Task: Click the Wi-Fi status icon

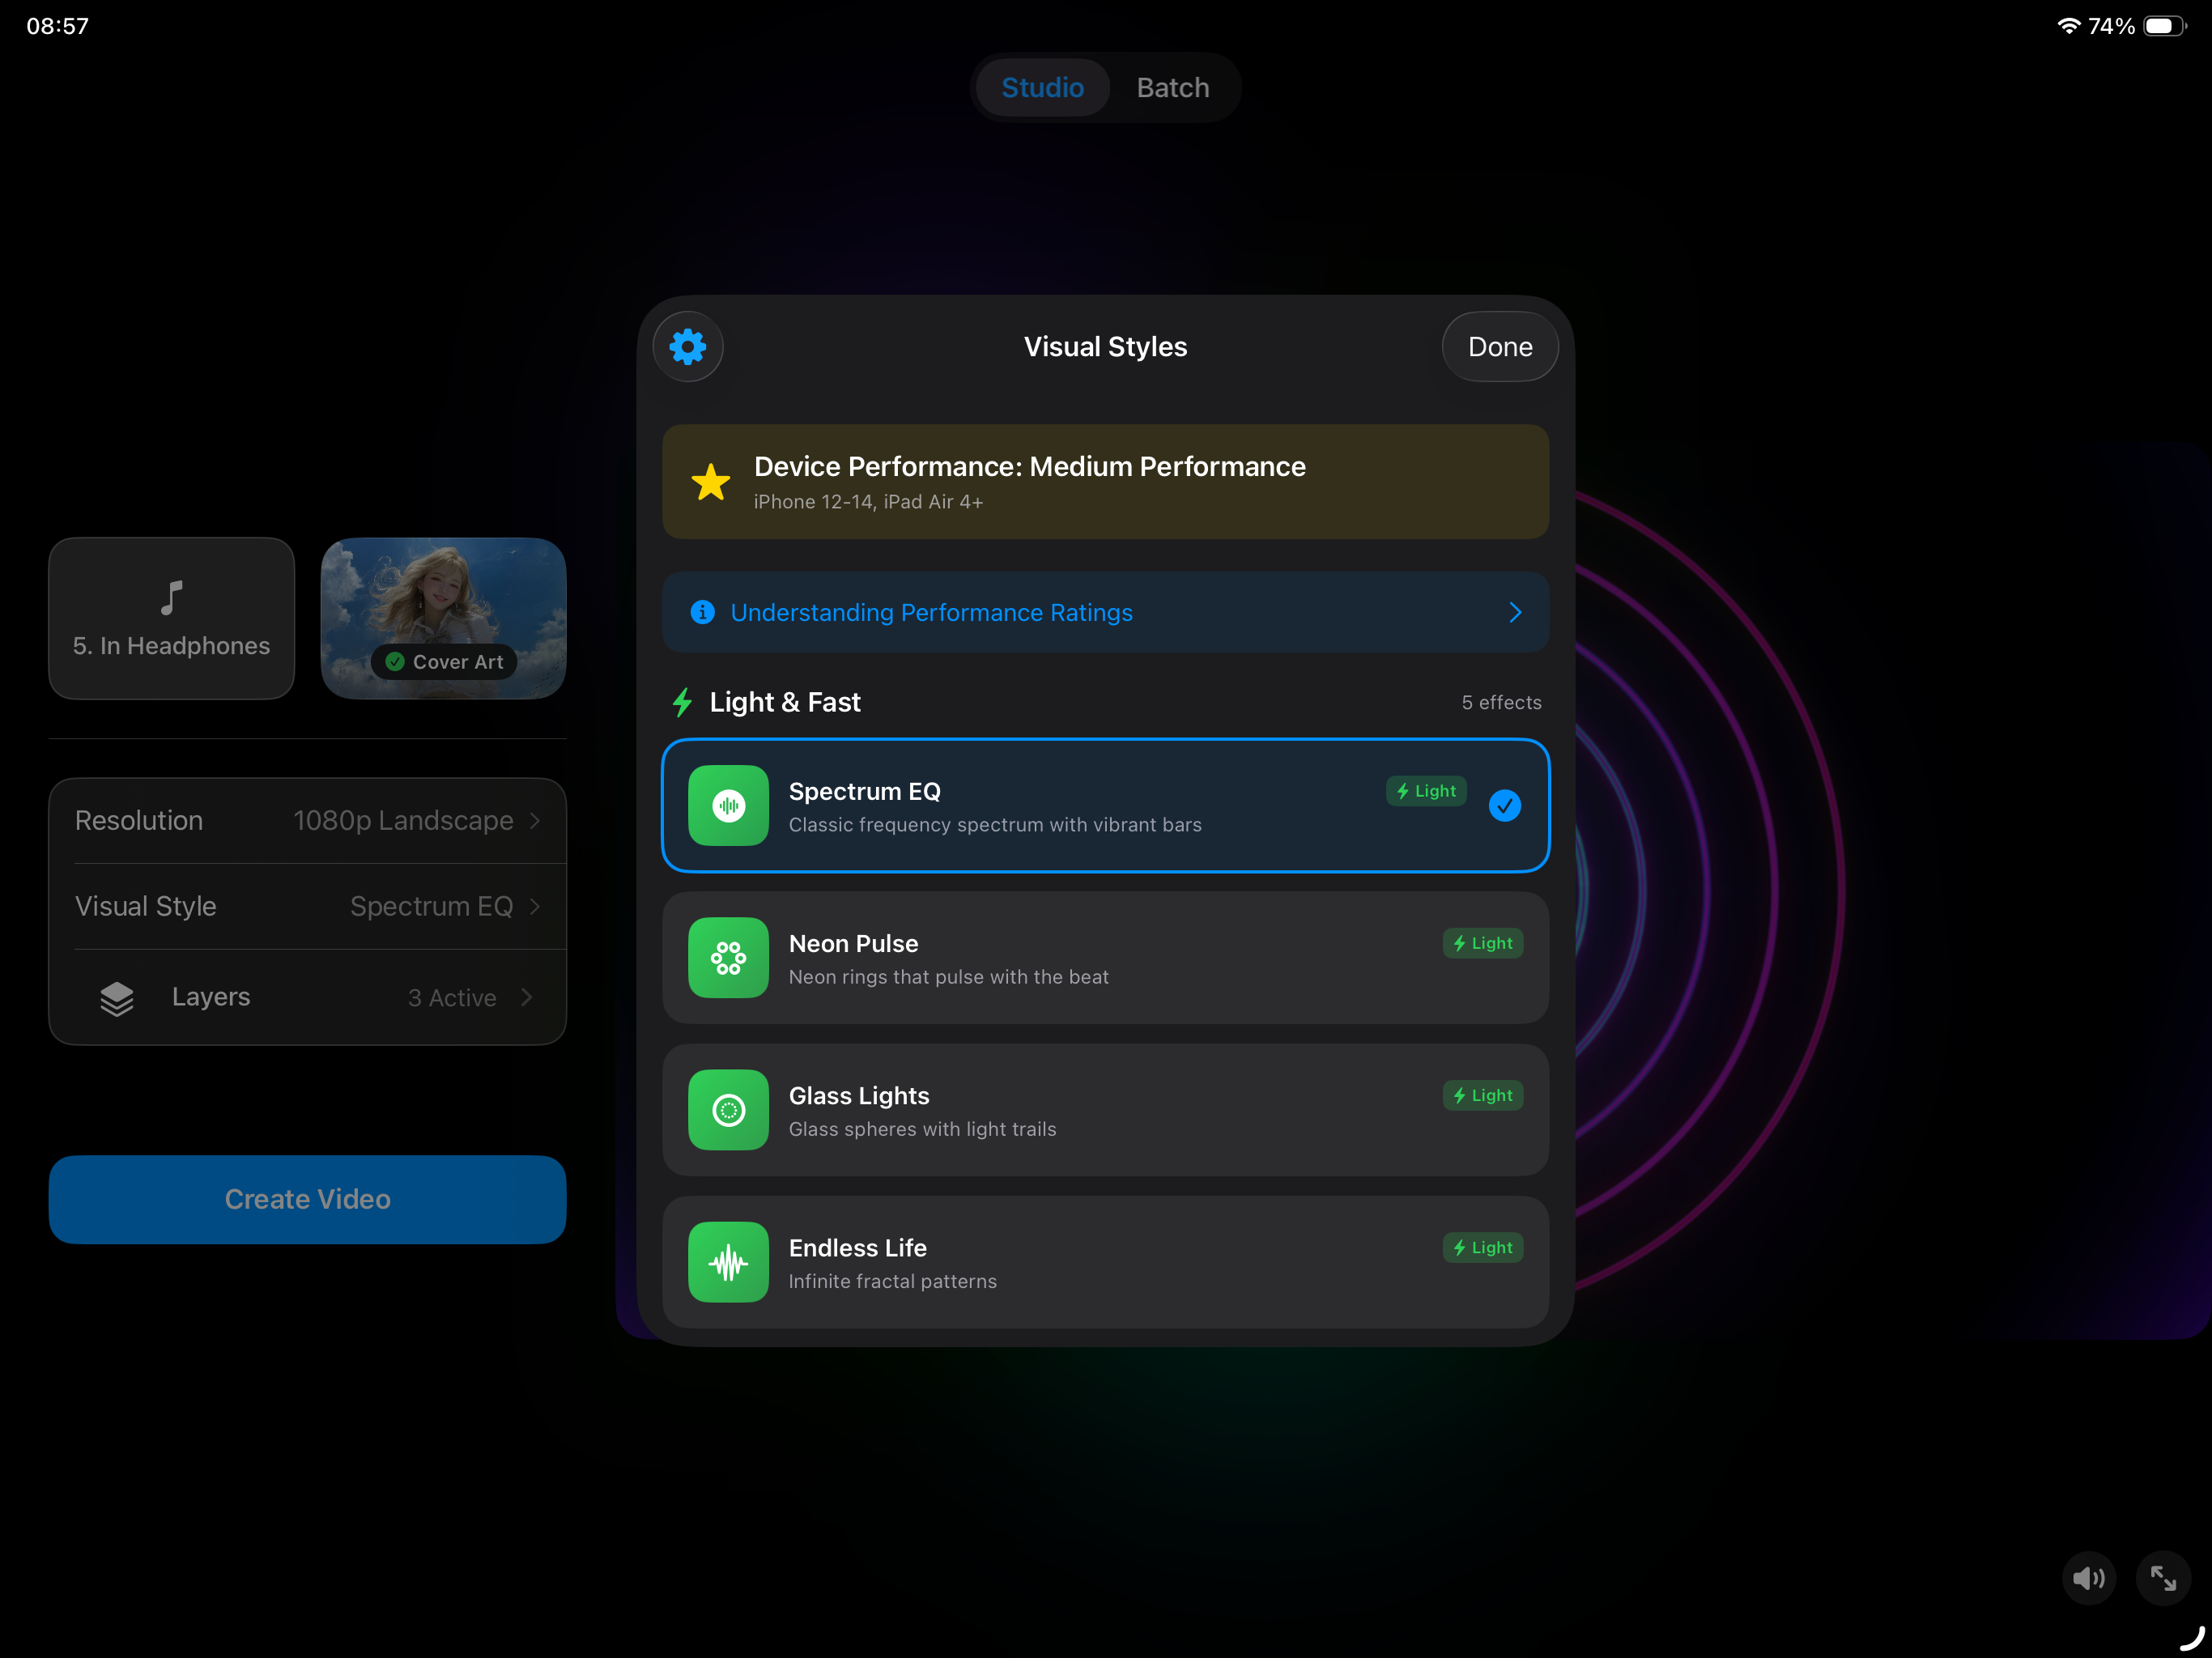Action: click(x=2068, y=26)
